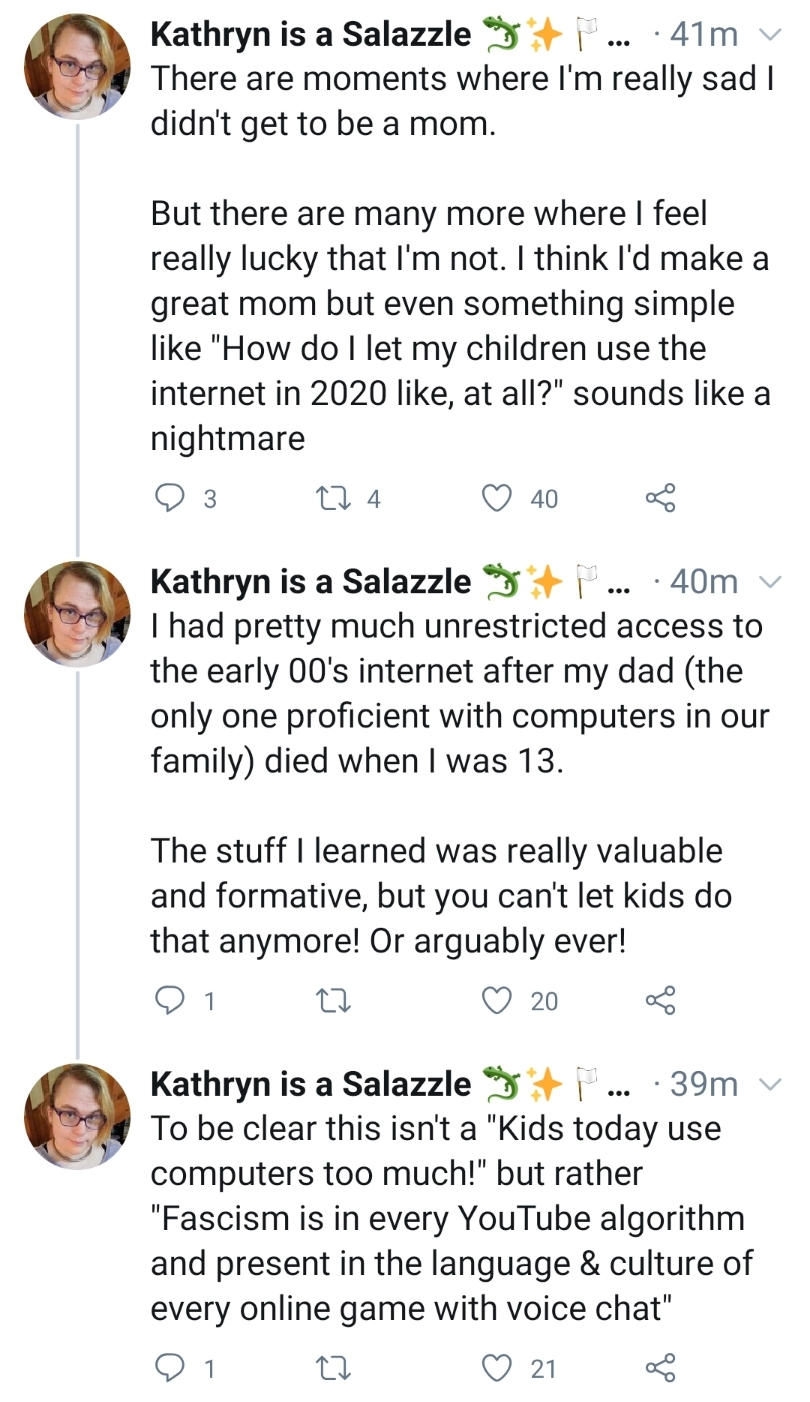The height and width of the screenshot is (1402, 810).
Task: Retweet the 40m tweet about unrestricted access
Action: [330, 1000]
